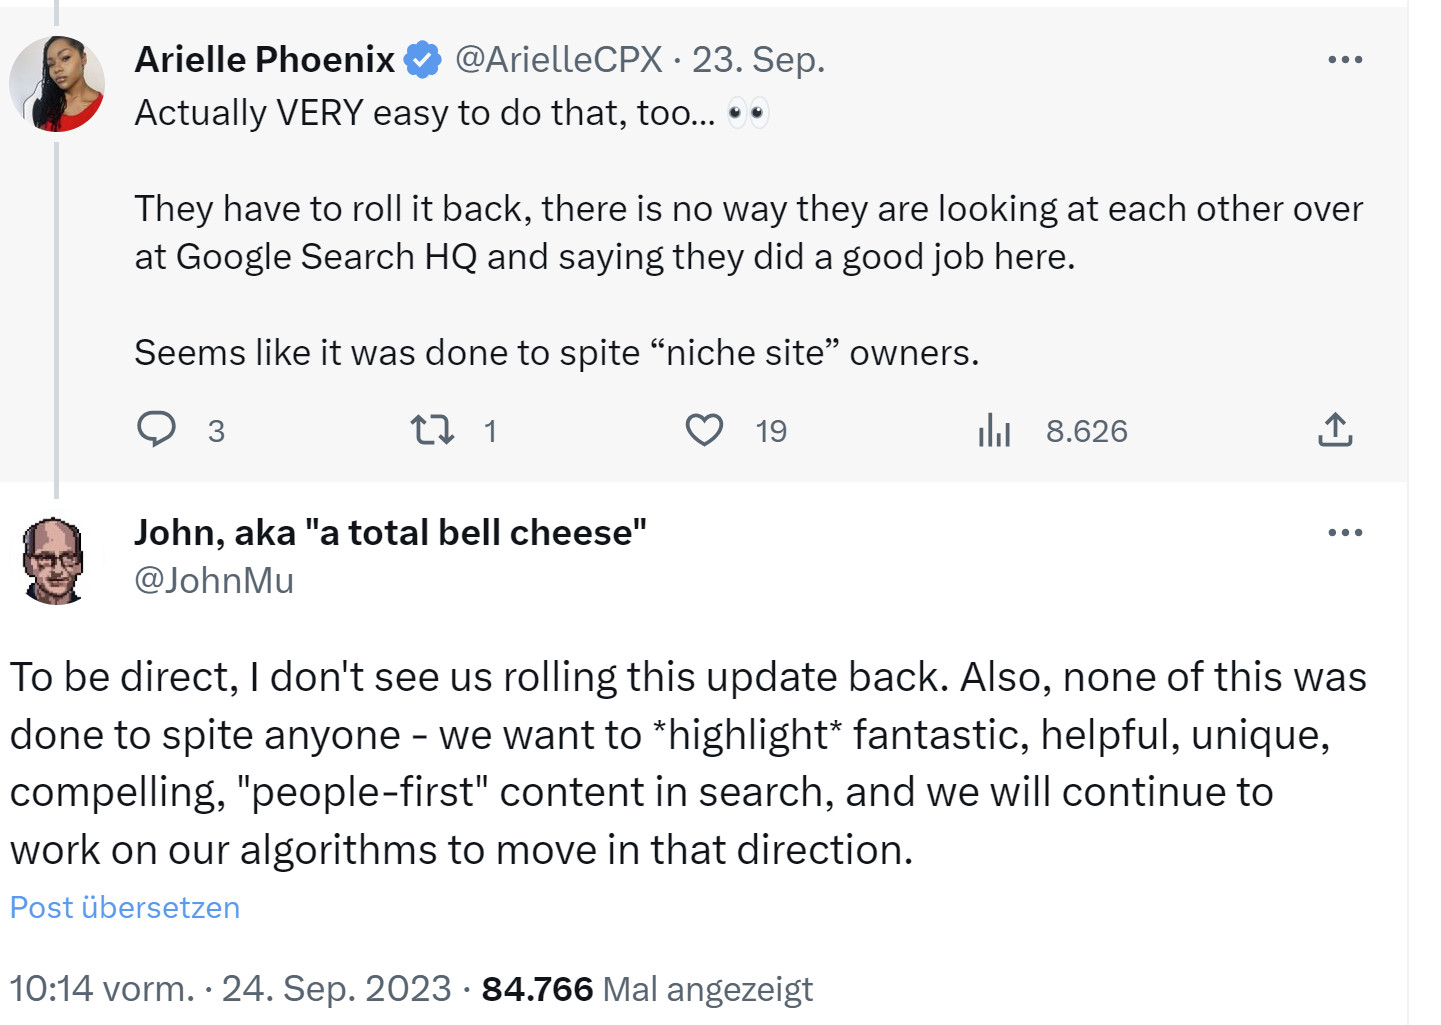Viewport: 1441px width, 1025px height.
Task: Open view analytics via the bar chart icon
Action: (x=993, y=430)
